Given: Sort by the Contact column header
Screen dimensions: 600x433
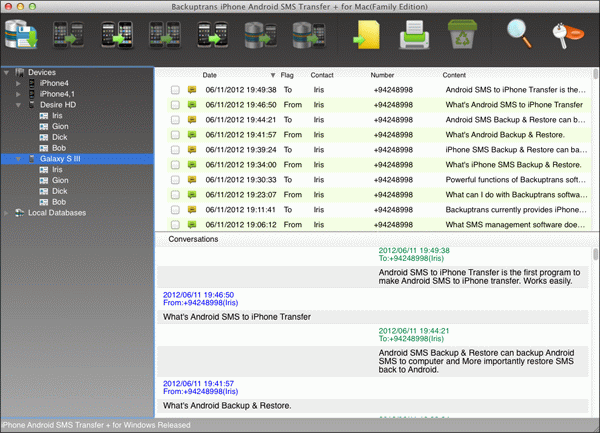Looking at the screenshot, I should (x=322, y=75).
